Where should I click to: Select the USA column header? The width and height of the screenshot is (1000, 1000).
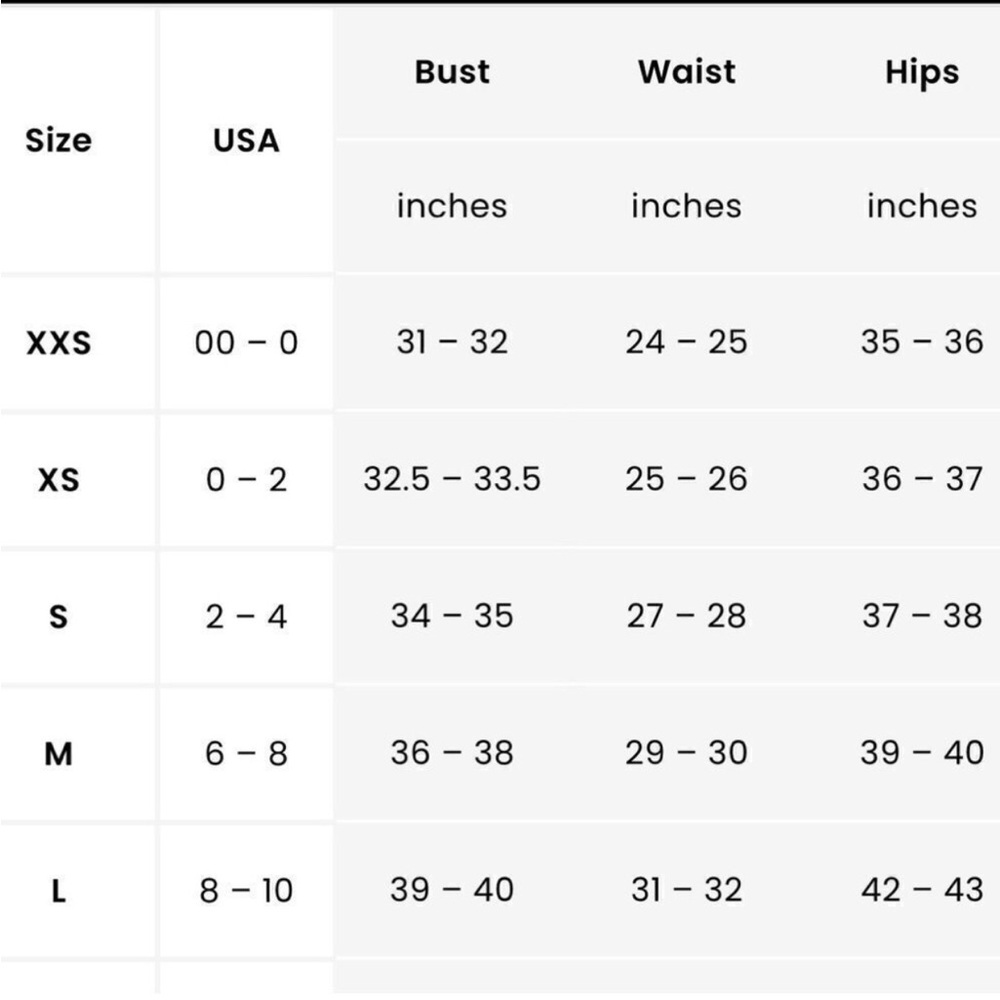[246, 140]
